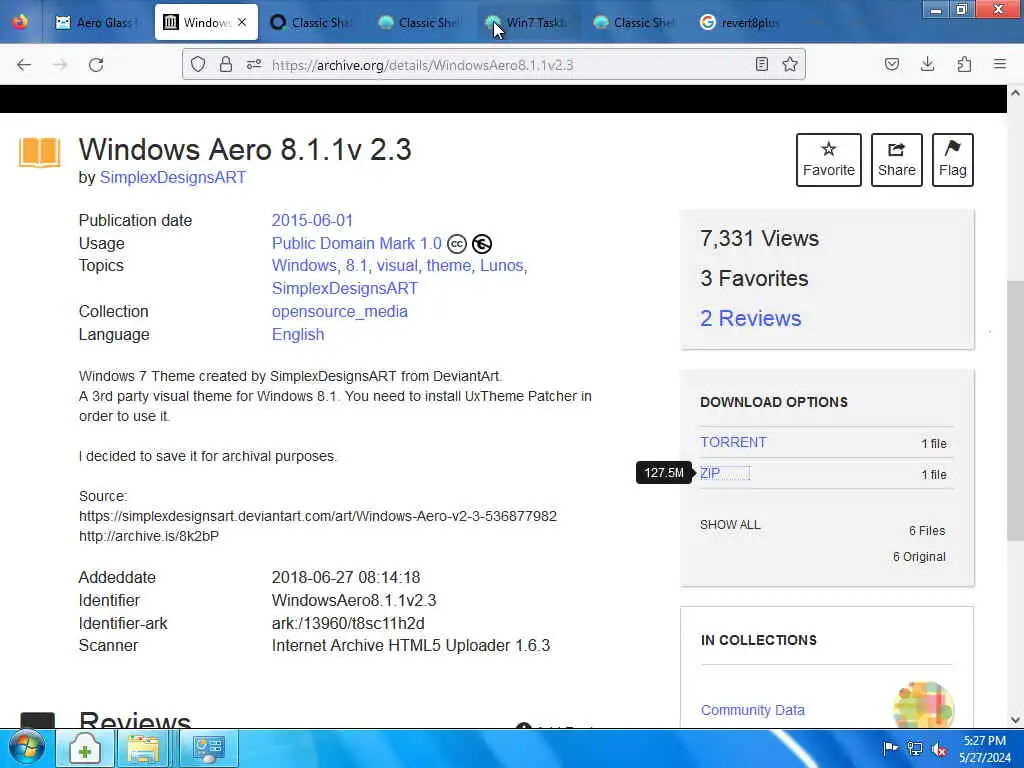Click the taskbar clock 5:27 PM
The height and width of the screenshot is (768, 1024).
(985, 741)
